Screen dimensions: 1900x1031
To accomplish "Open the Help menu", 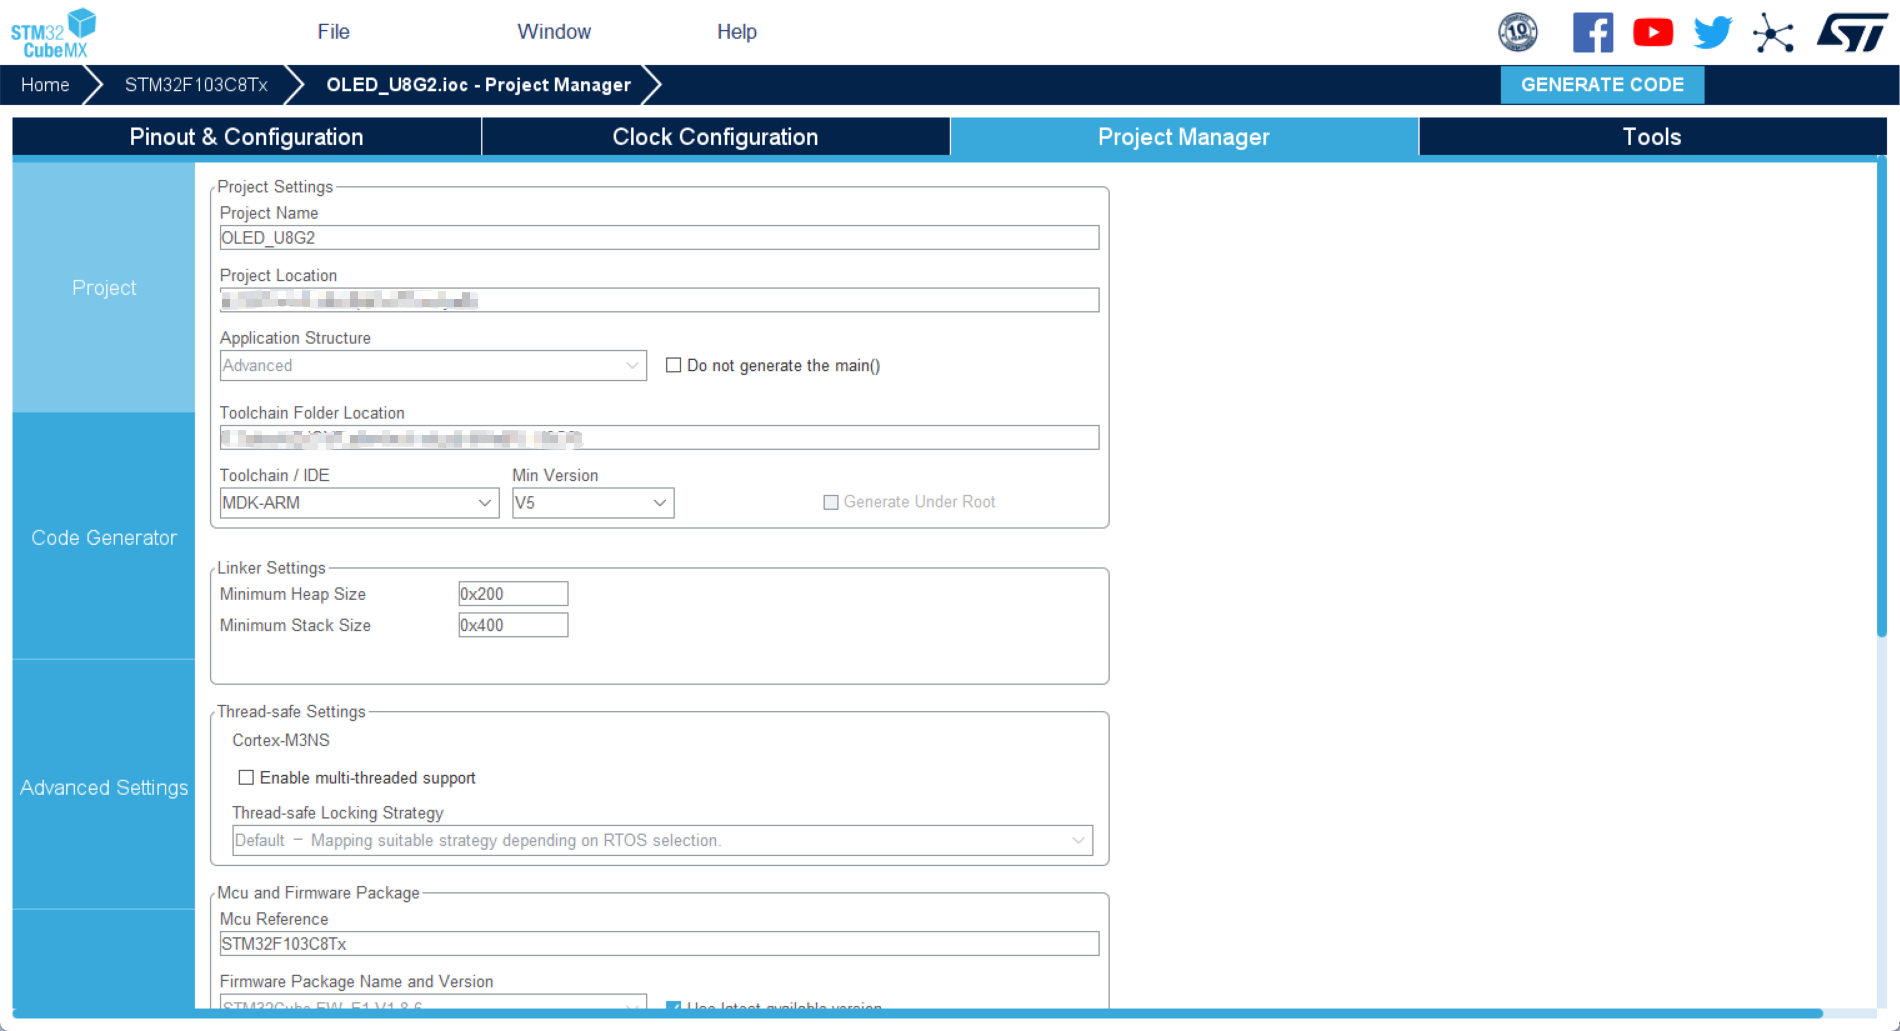I will pyautogui.click(x=737, y=32).
